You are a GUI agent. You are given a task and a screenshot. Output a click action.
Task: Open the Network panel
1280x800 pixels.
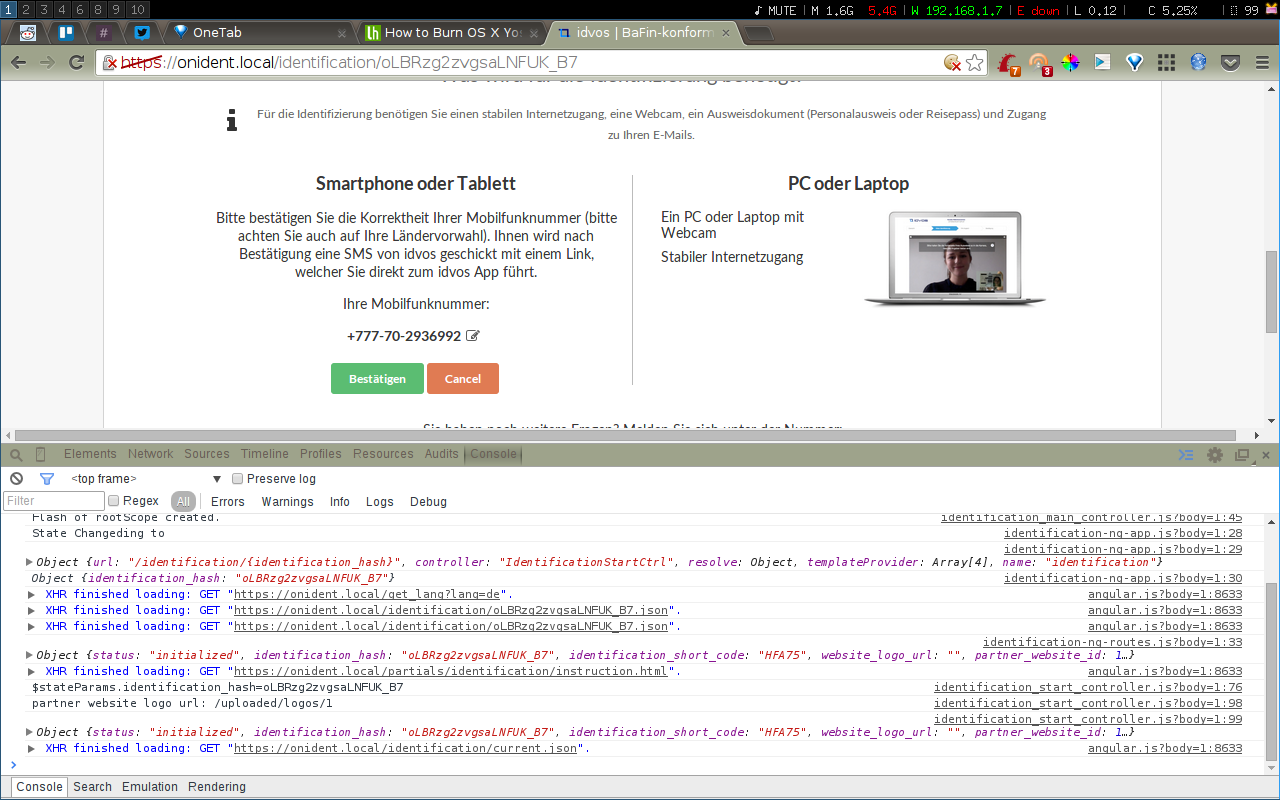(150, 454)
